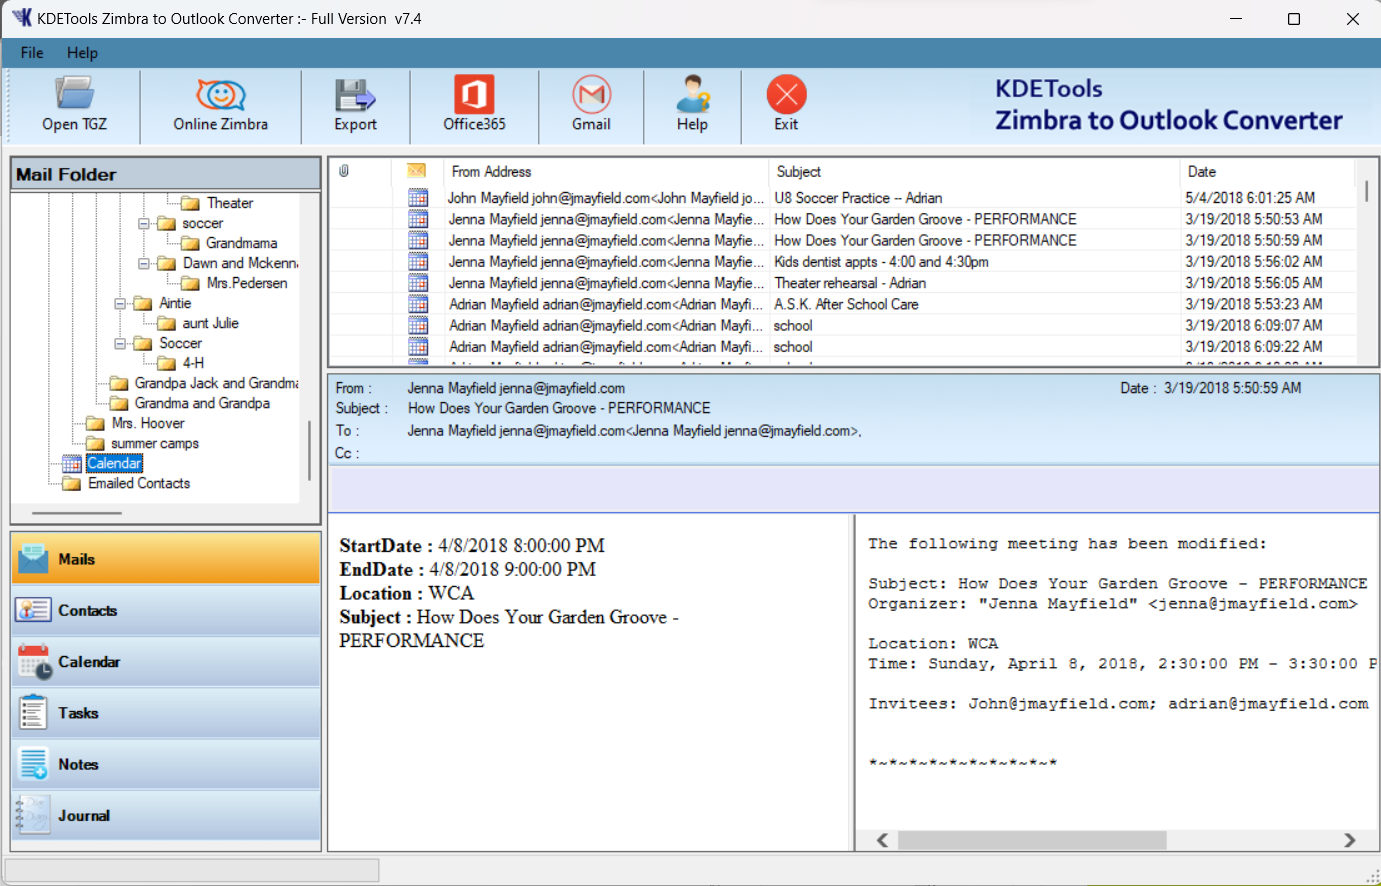The height and width of the screenshot is (886, 1381).
Task: Select the Grandmama folder
Action: [242, 243]
